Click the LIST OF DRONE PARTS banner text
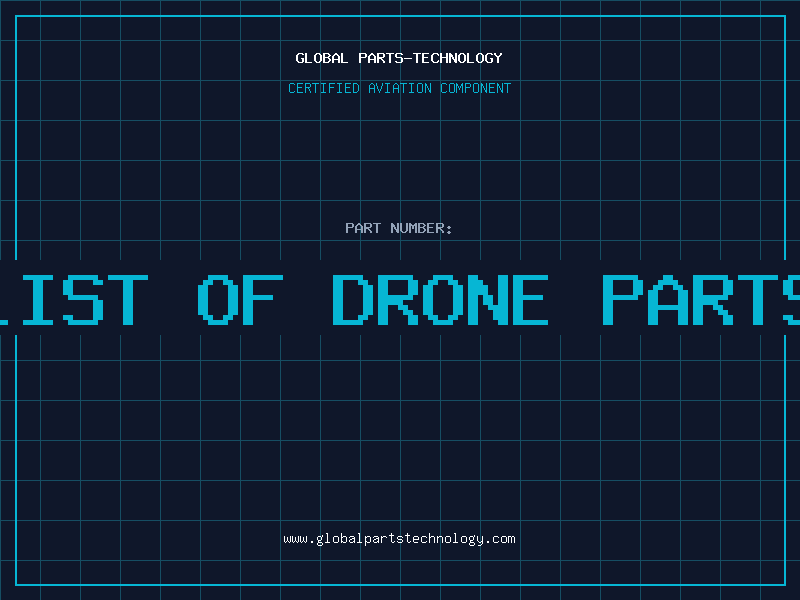This screenshot has height=600, width=800. [x=400, y=299]
